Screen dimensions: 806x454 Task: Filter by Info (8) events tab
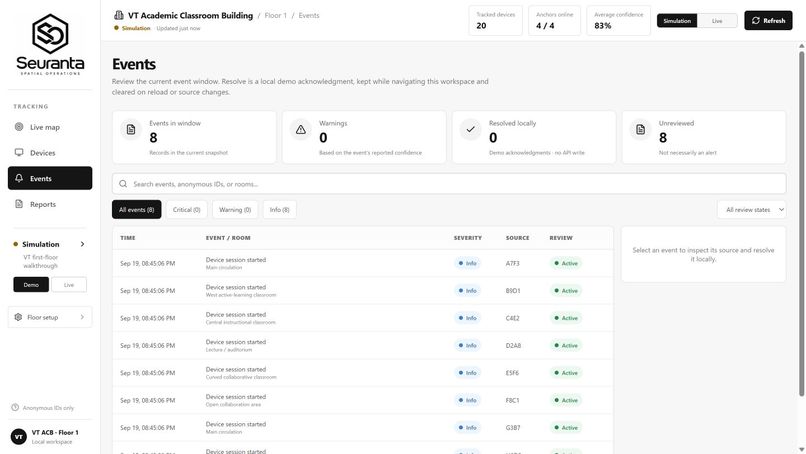[x=280, y=210]
